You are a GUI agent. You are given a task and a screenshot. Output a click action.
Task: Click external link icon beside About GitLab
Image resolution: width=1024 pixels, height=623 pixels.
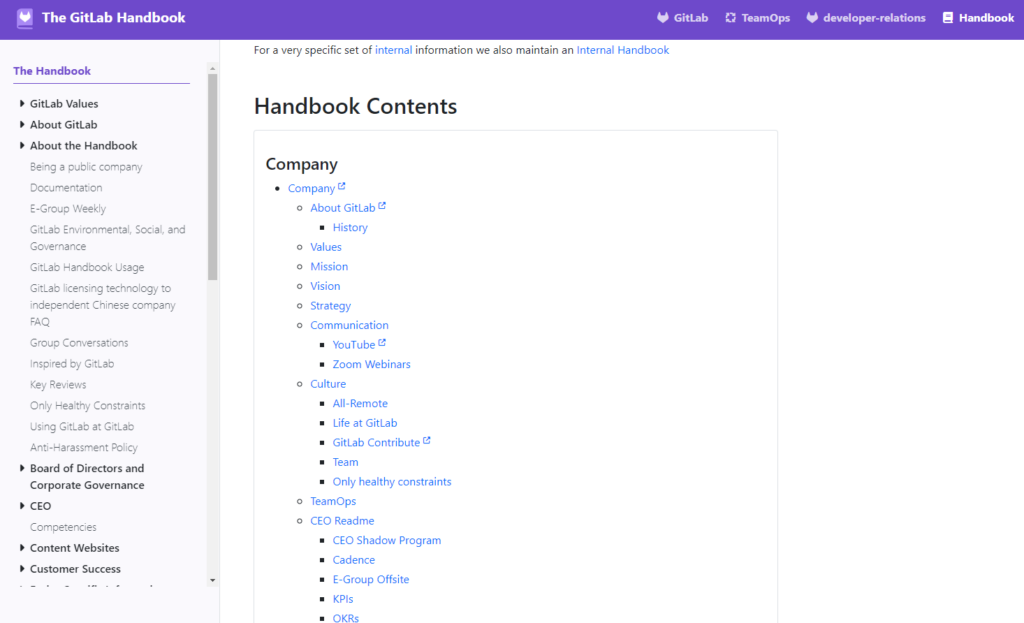coord(382,206)
